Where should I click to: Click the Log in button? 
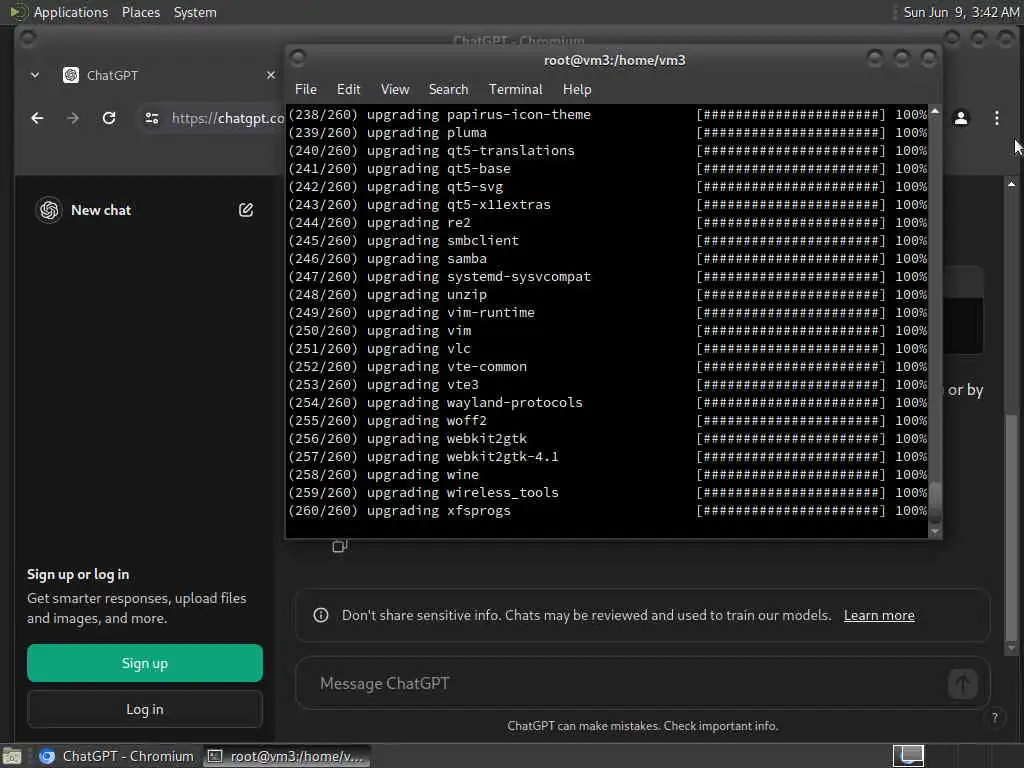(x=145, y=709)
